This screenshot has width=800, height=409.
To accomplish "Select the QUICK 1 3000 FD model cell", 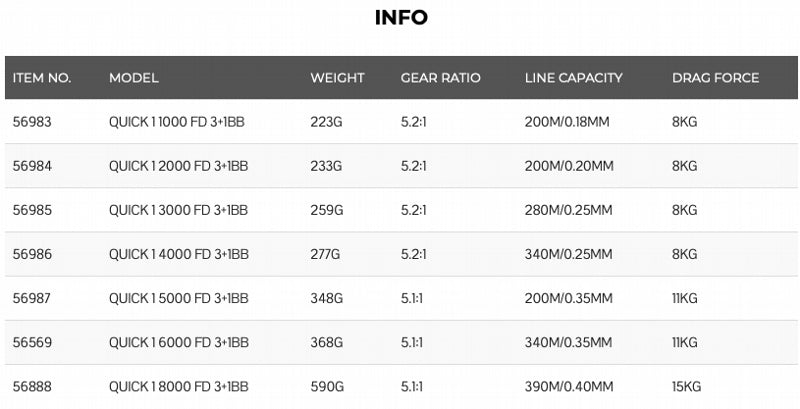I will click(178, 210).
